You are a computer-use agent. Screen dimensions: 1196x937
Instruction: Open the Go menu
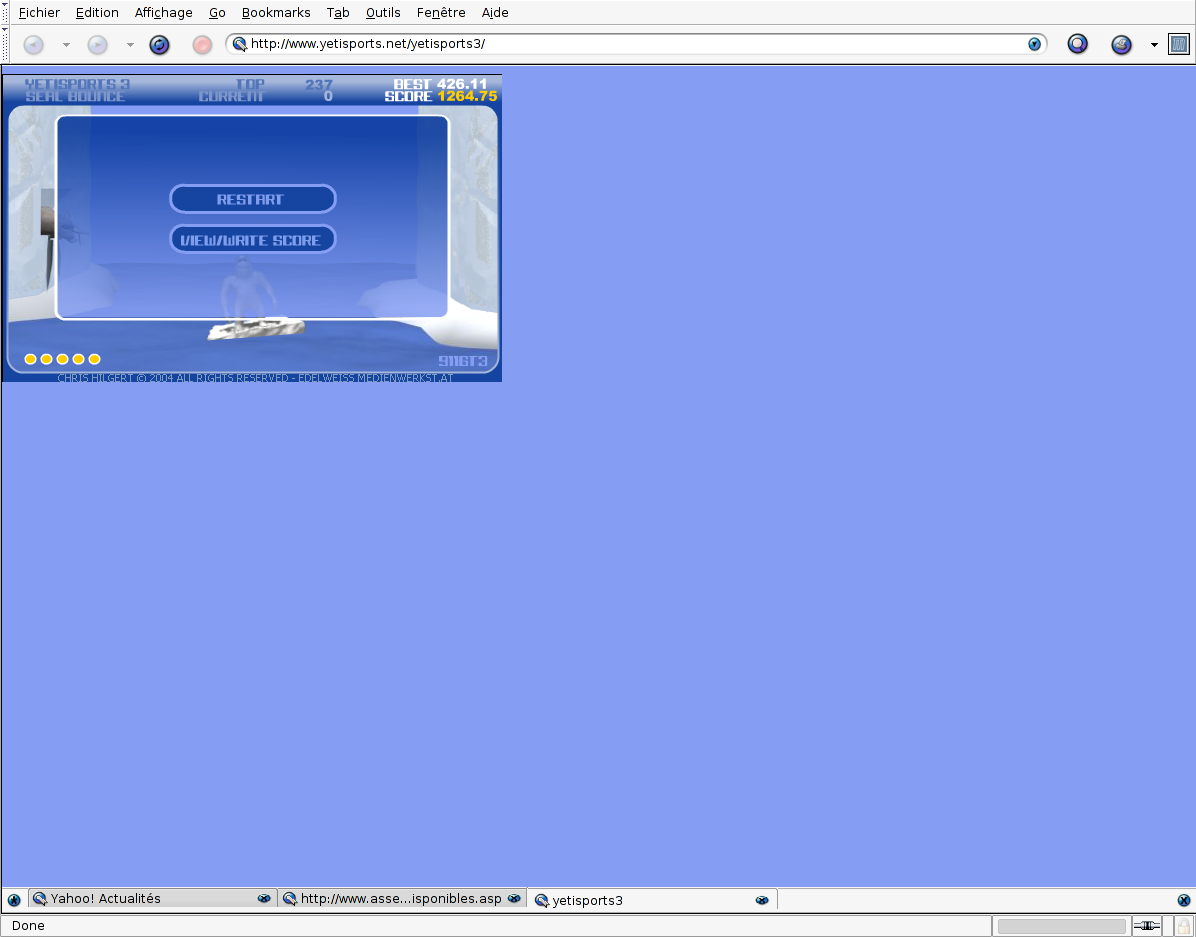click(217, 12)
